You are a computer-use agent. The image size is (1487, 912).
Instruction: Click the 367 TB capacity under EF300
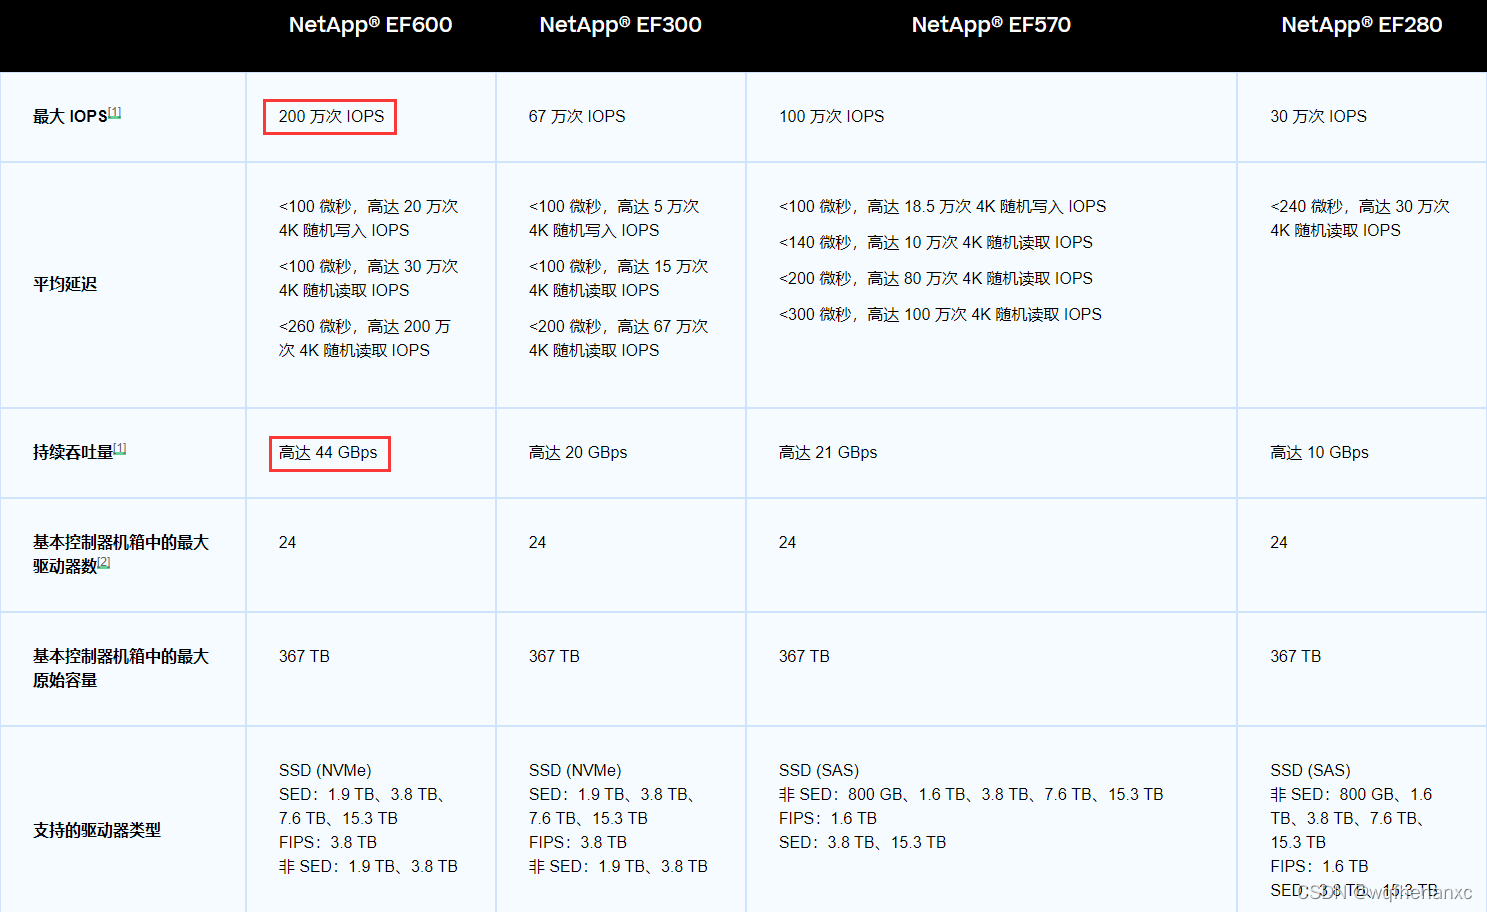point(554,657)
